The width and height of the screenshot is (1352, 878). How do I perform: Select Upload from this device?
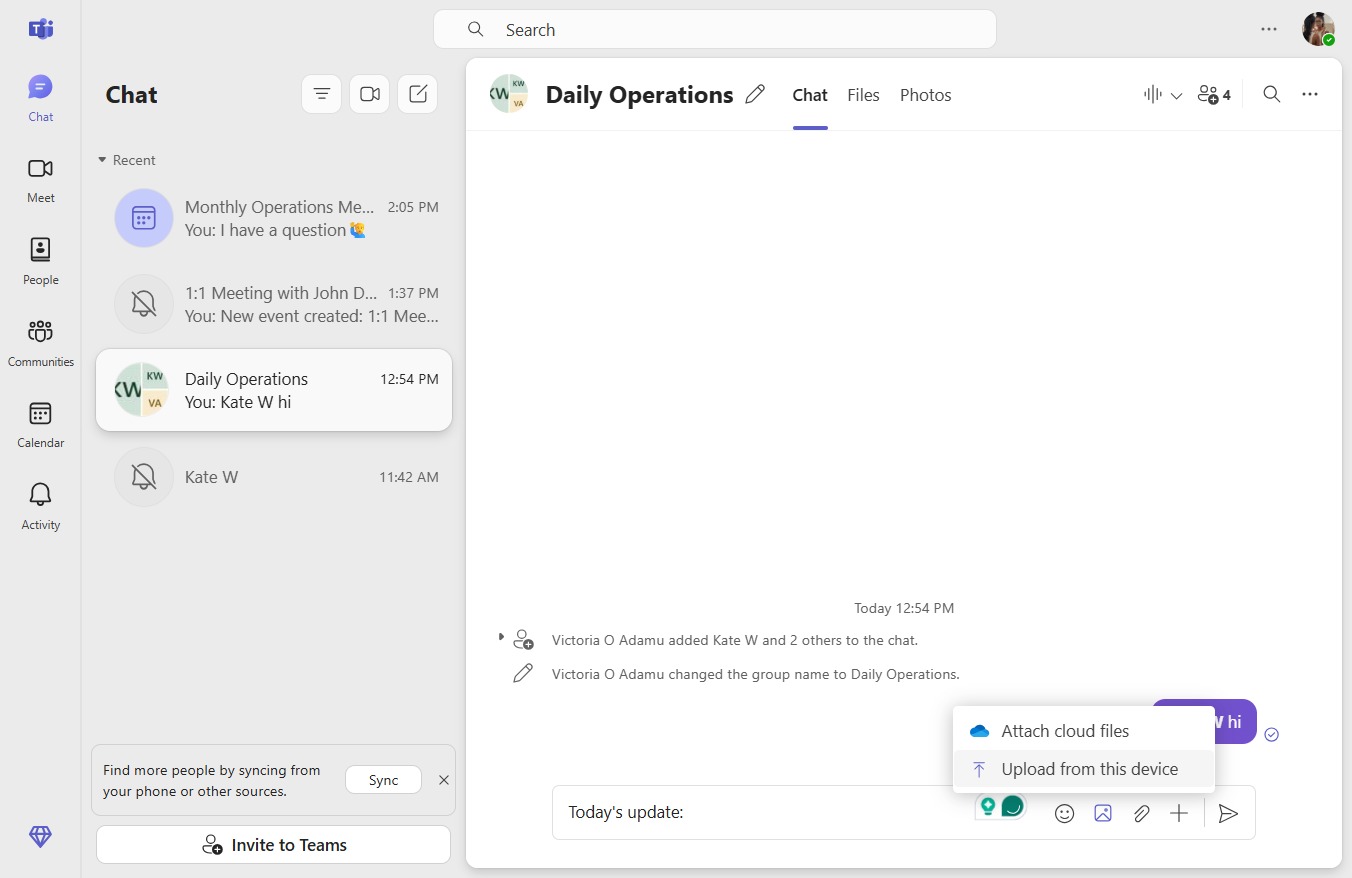pos(1084,769)
